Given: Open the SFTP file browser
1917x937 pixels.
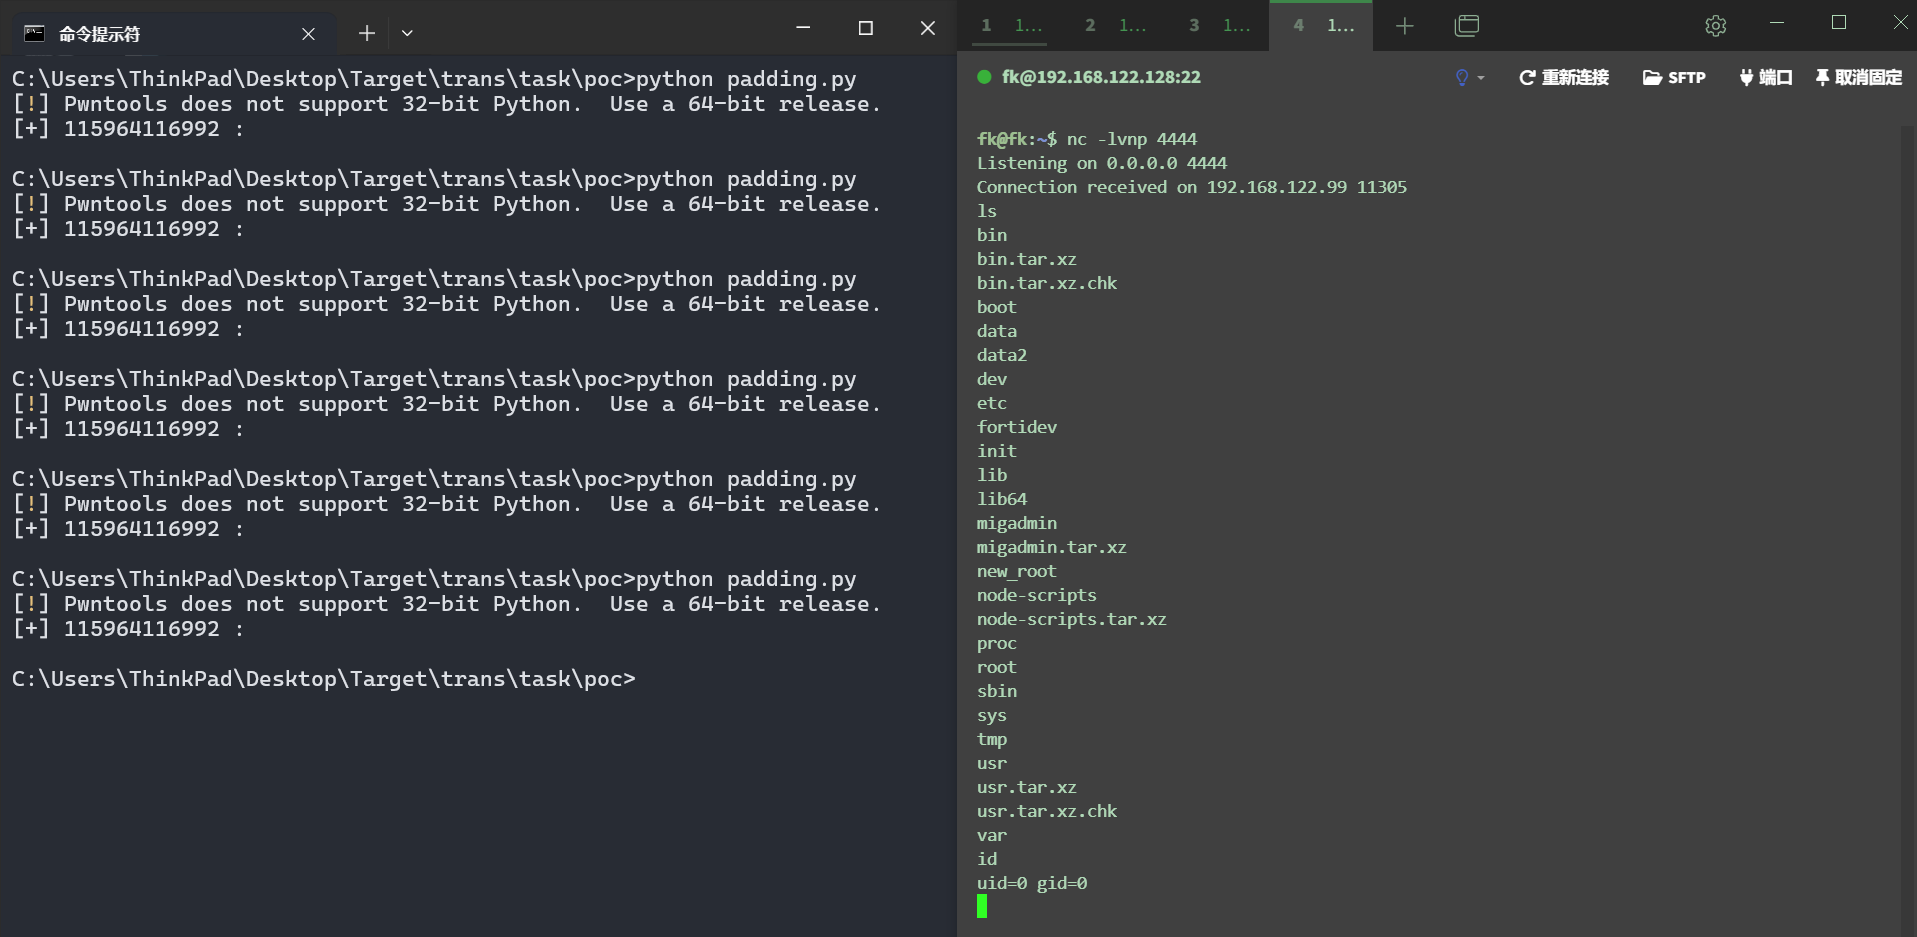Looking at the screenshot, I should point(1674,77).
